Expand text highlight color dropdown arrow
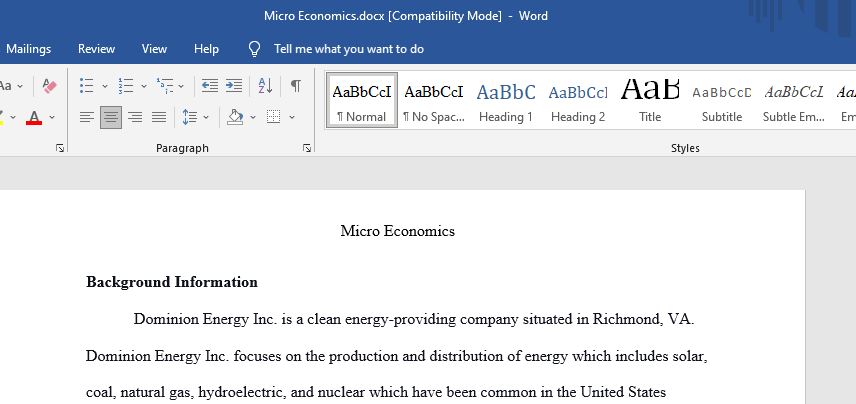 pyautogui.click(x=13, y=117)
